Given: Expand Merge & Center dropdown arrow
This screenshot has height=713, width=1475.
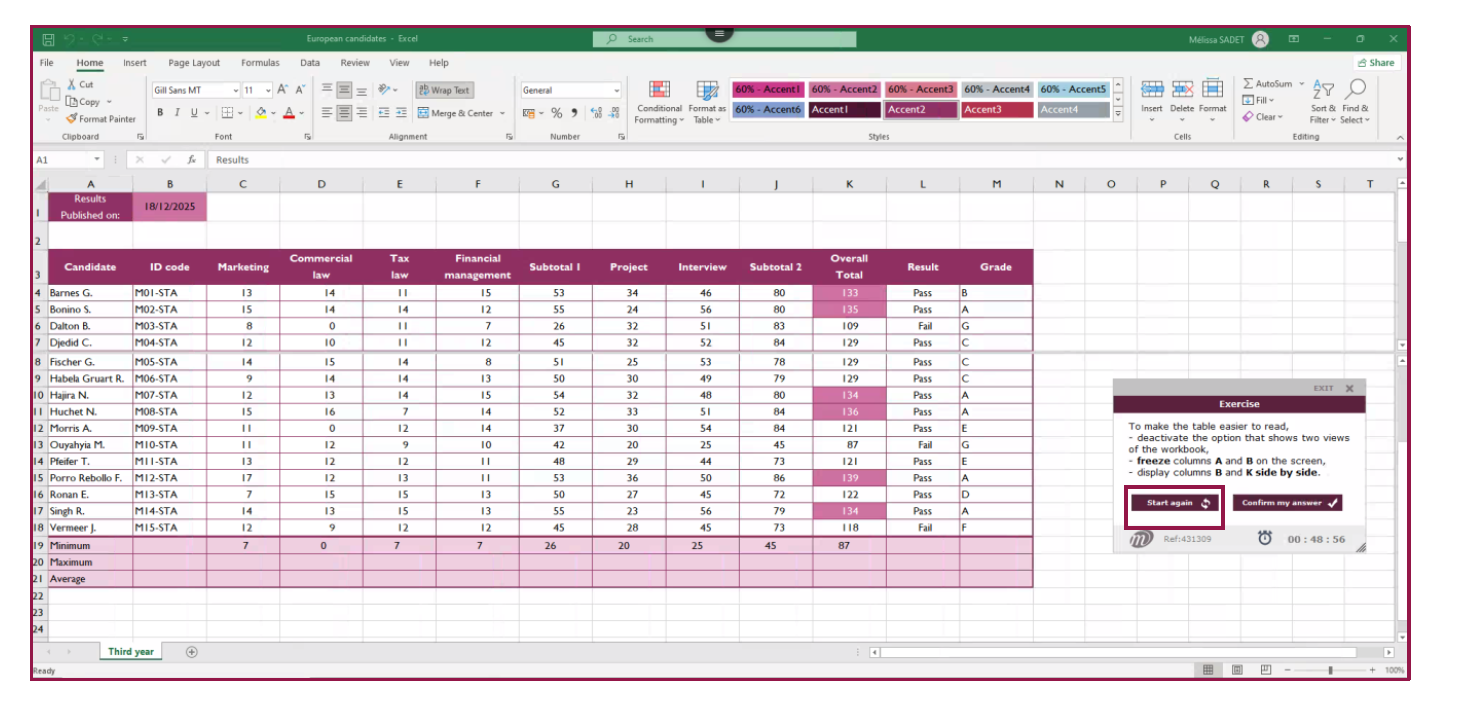Looking at the screenshot, I should [x=501, y=113].
